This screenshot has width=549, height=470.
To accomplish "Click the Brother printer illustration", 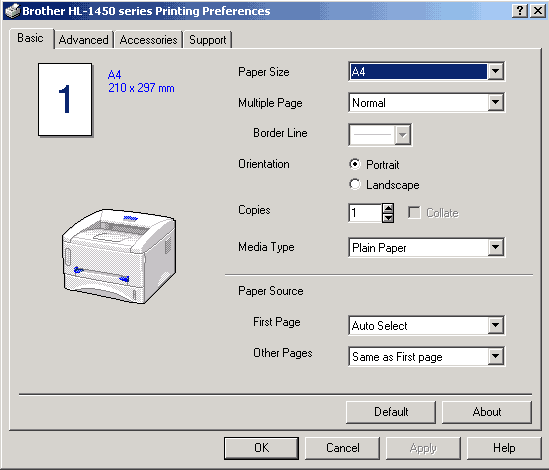I will pyautogui.click(x=119, y=256).
